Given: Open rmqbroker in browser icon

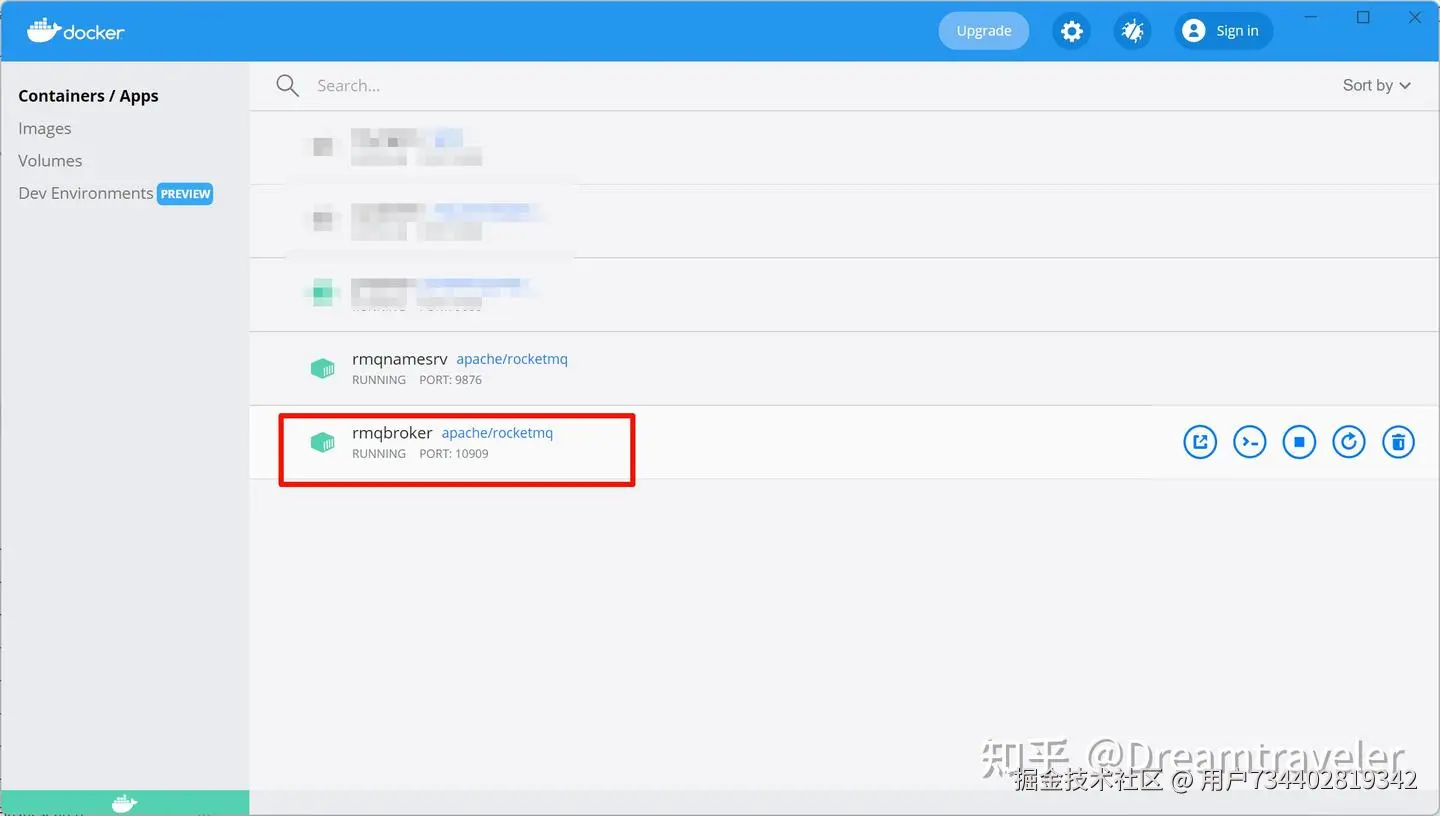Looking at the screenshot, I should pos(1200,442).
